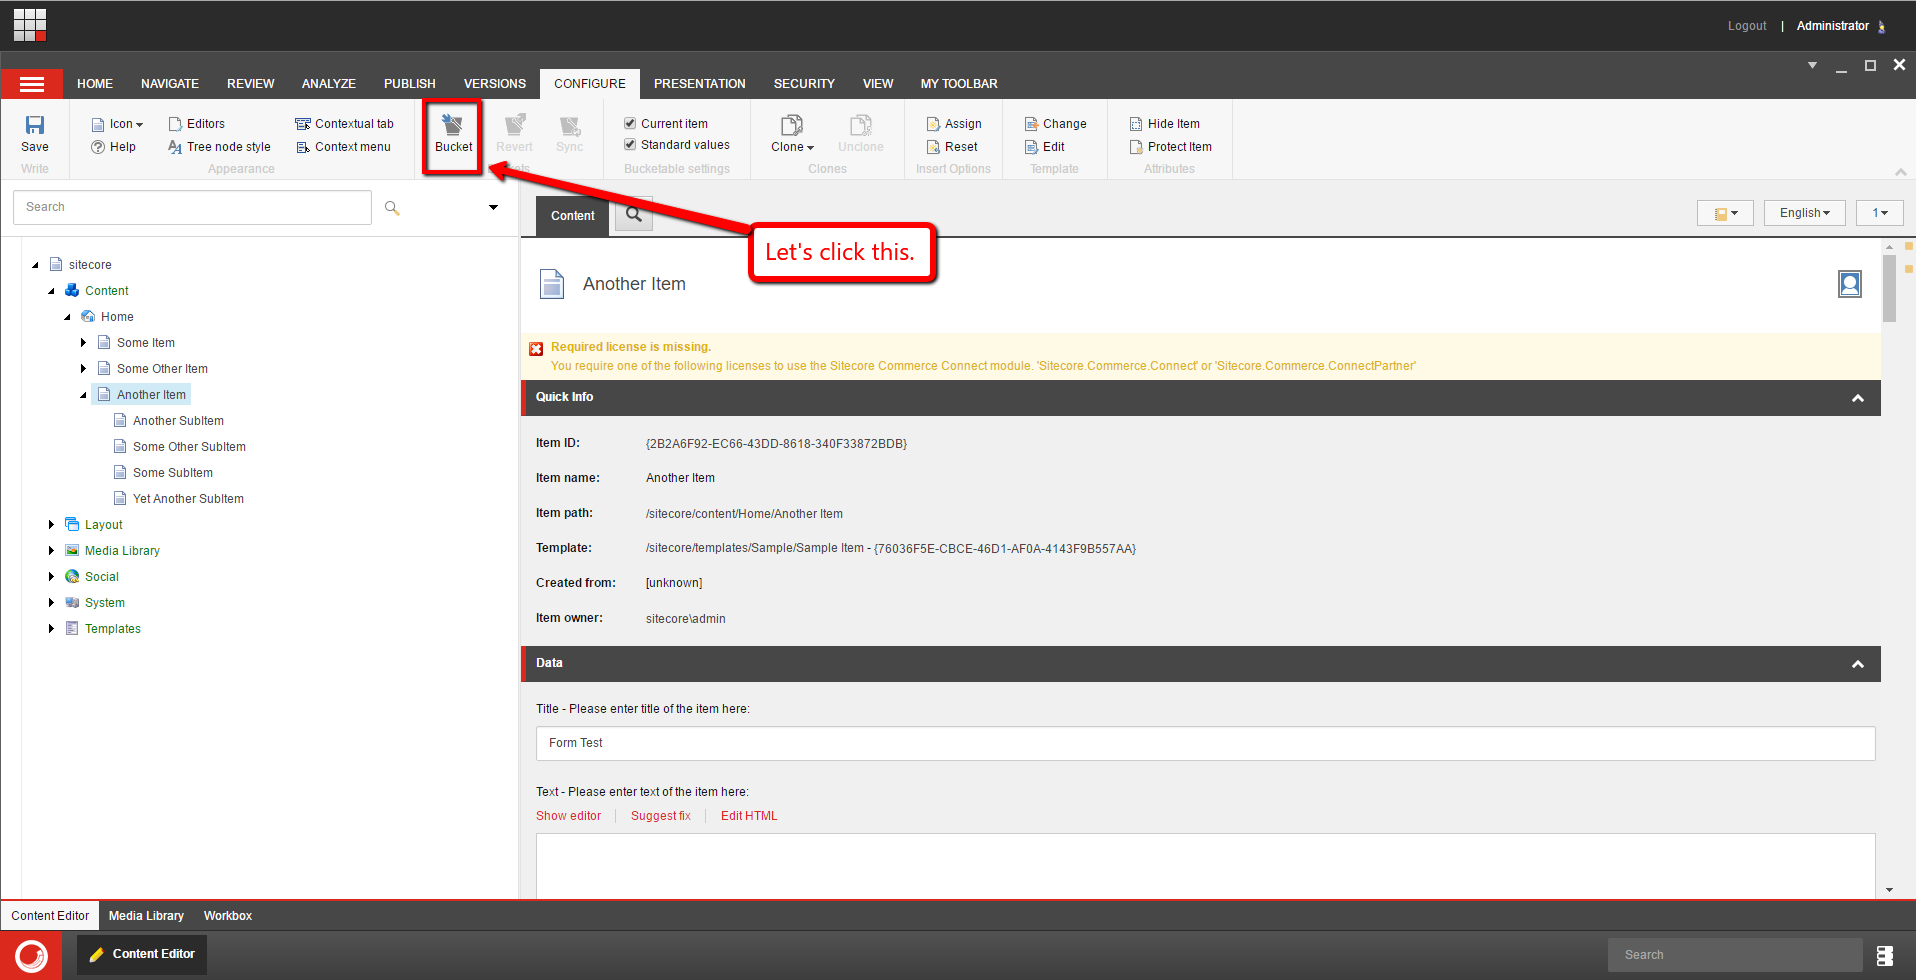Viewport: 1916px width, 980px height.
Task: Click Change template icon
Action: [x=1031, y=124]
